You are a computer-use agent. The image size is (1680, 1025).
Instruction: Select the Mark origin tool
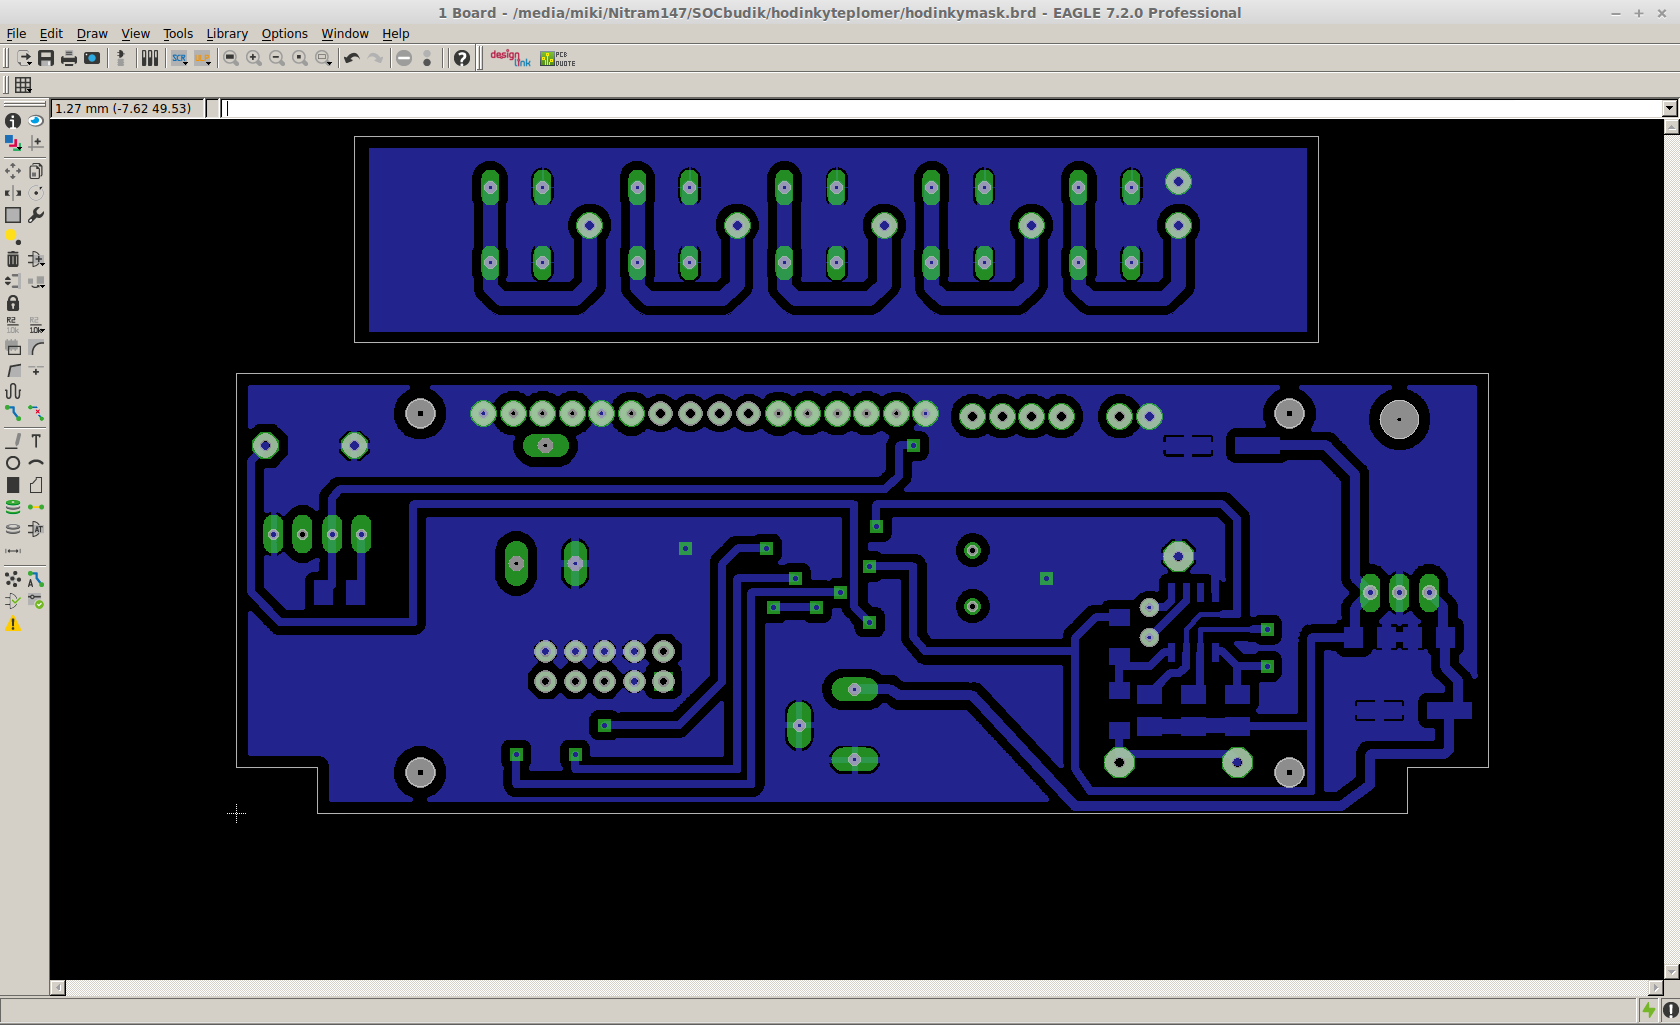click(36, 142)
